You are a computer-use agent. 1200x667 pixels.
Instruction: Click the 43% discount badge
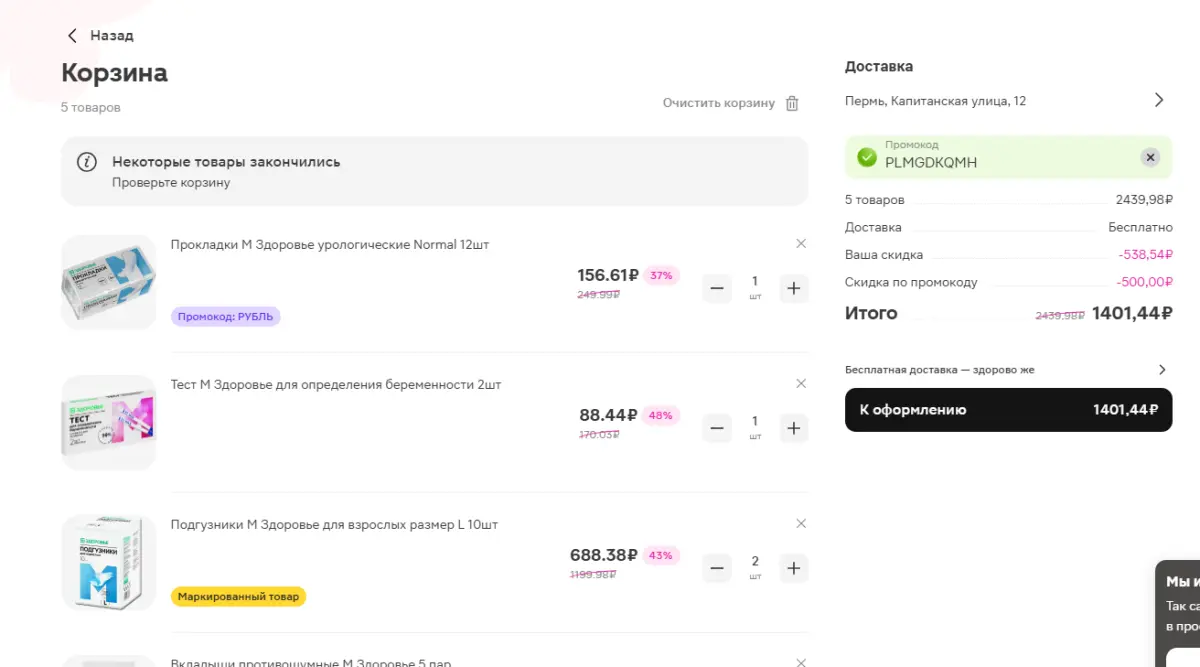pos(661,555)
